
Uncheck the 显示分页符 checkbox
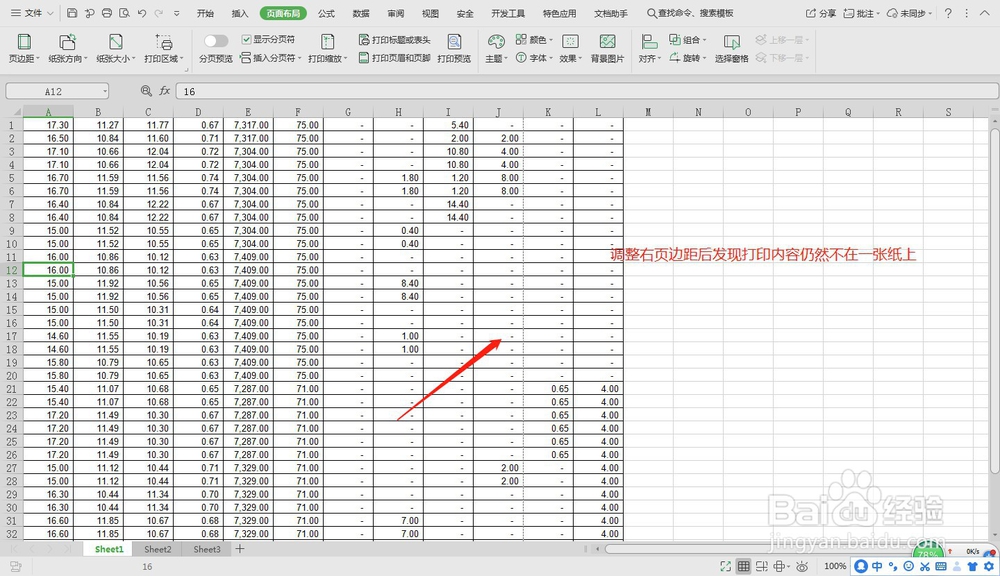pyautogui.click(x=246, y=40)
